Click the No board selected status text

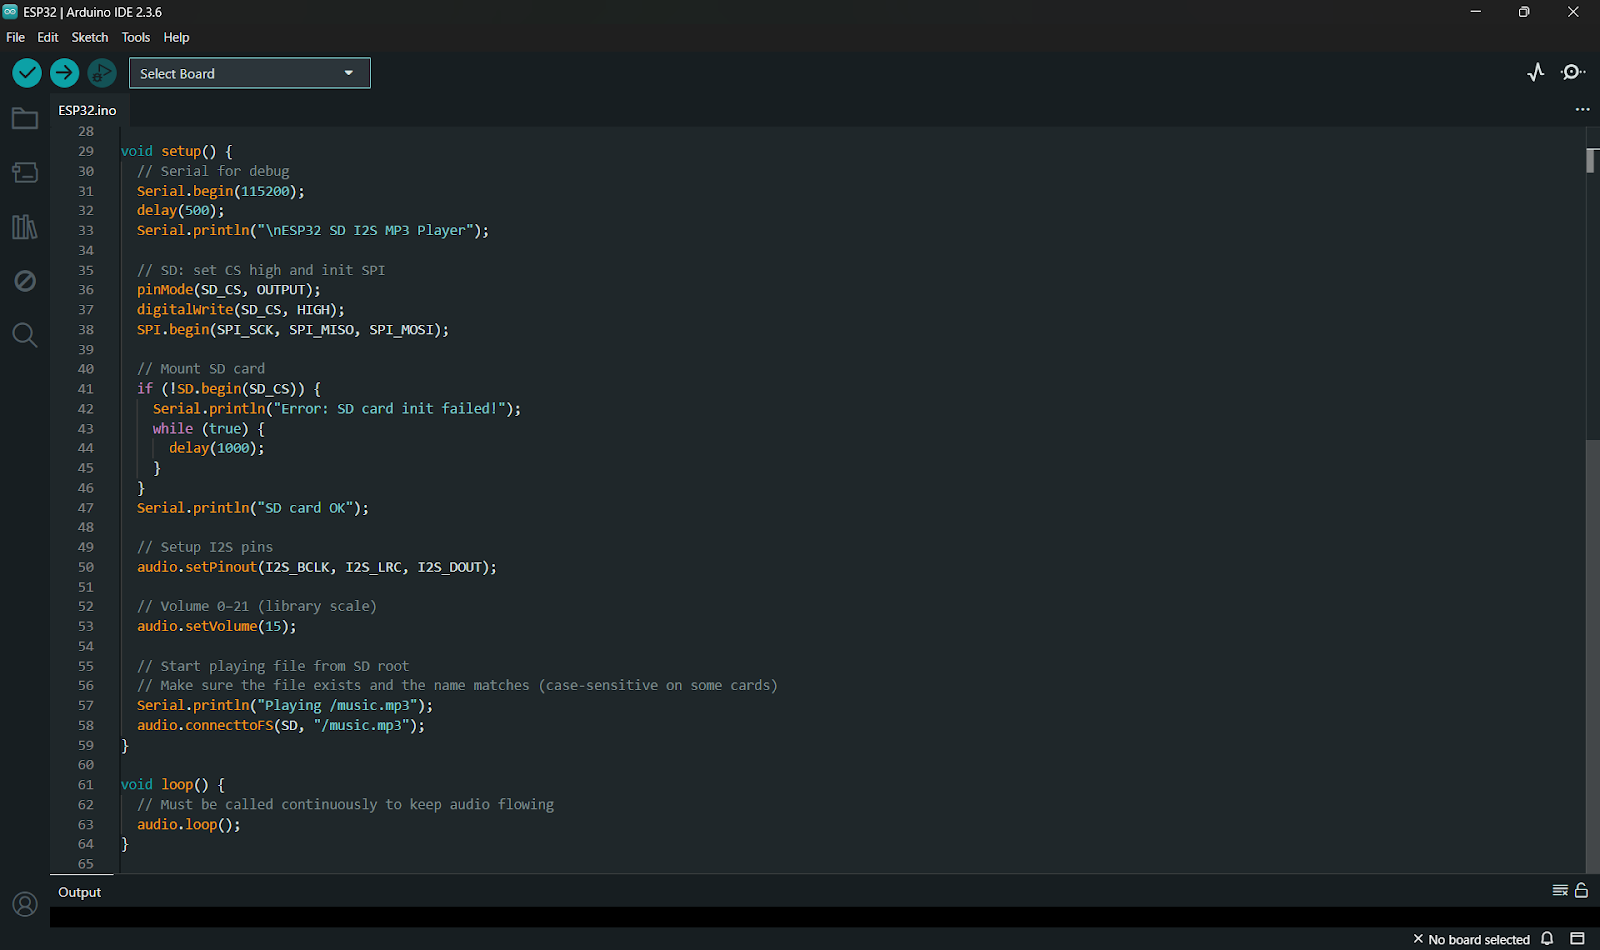(x=1478, y=940)
